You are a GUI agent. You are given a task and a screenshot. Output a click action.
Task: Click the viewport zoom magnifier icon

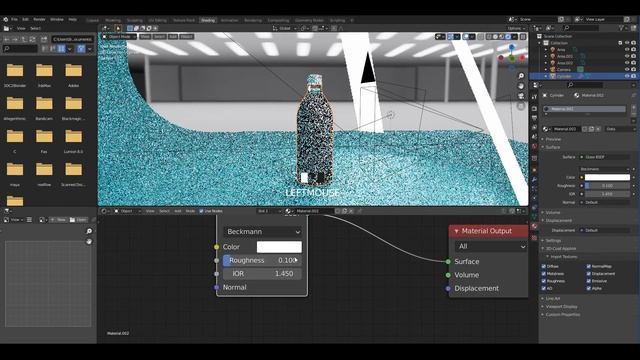pos(521,76)
